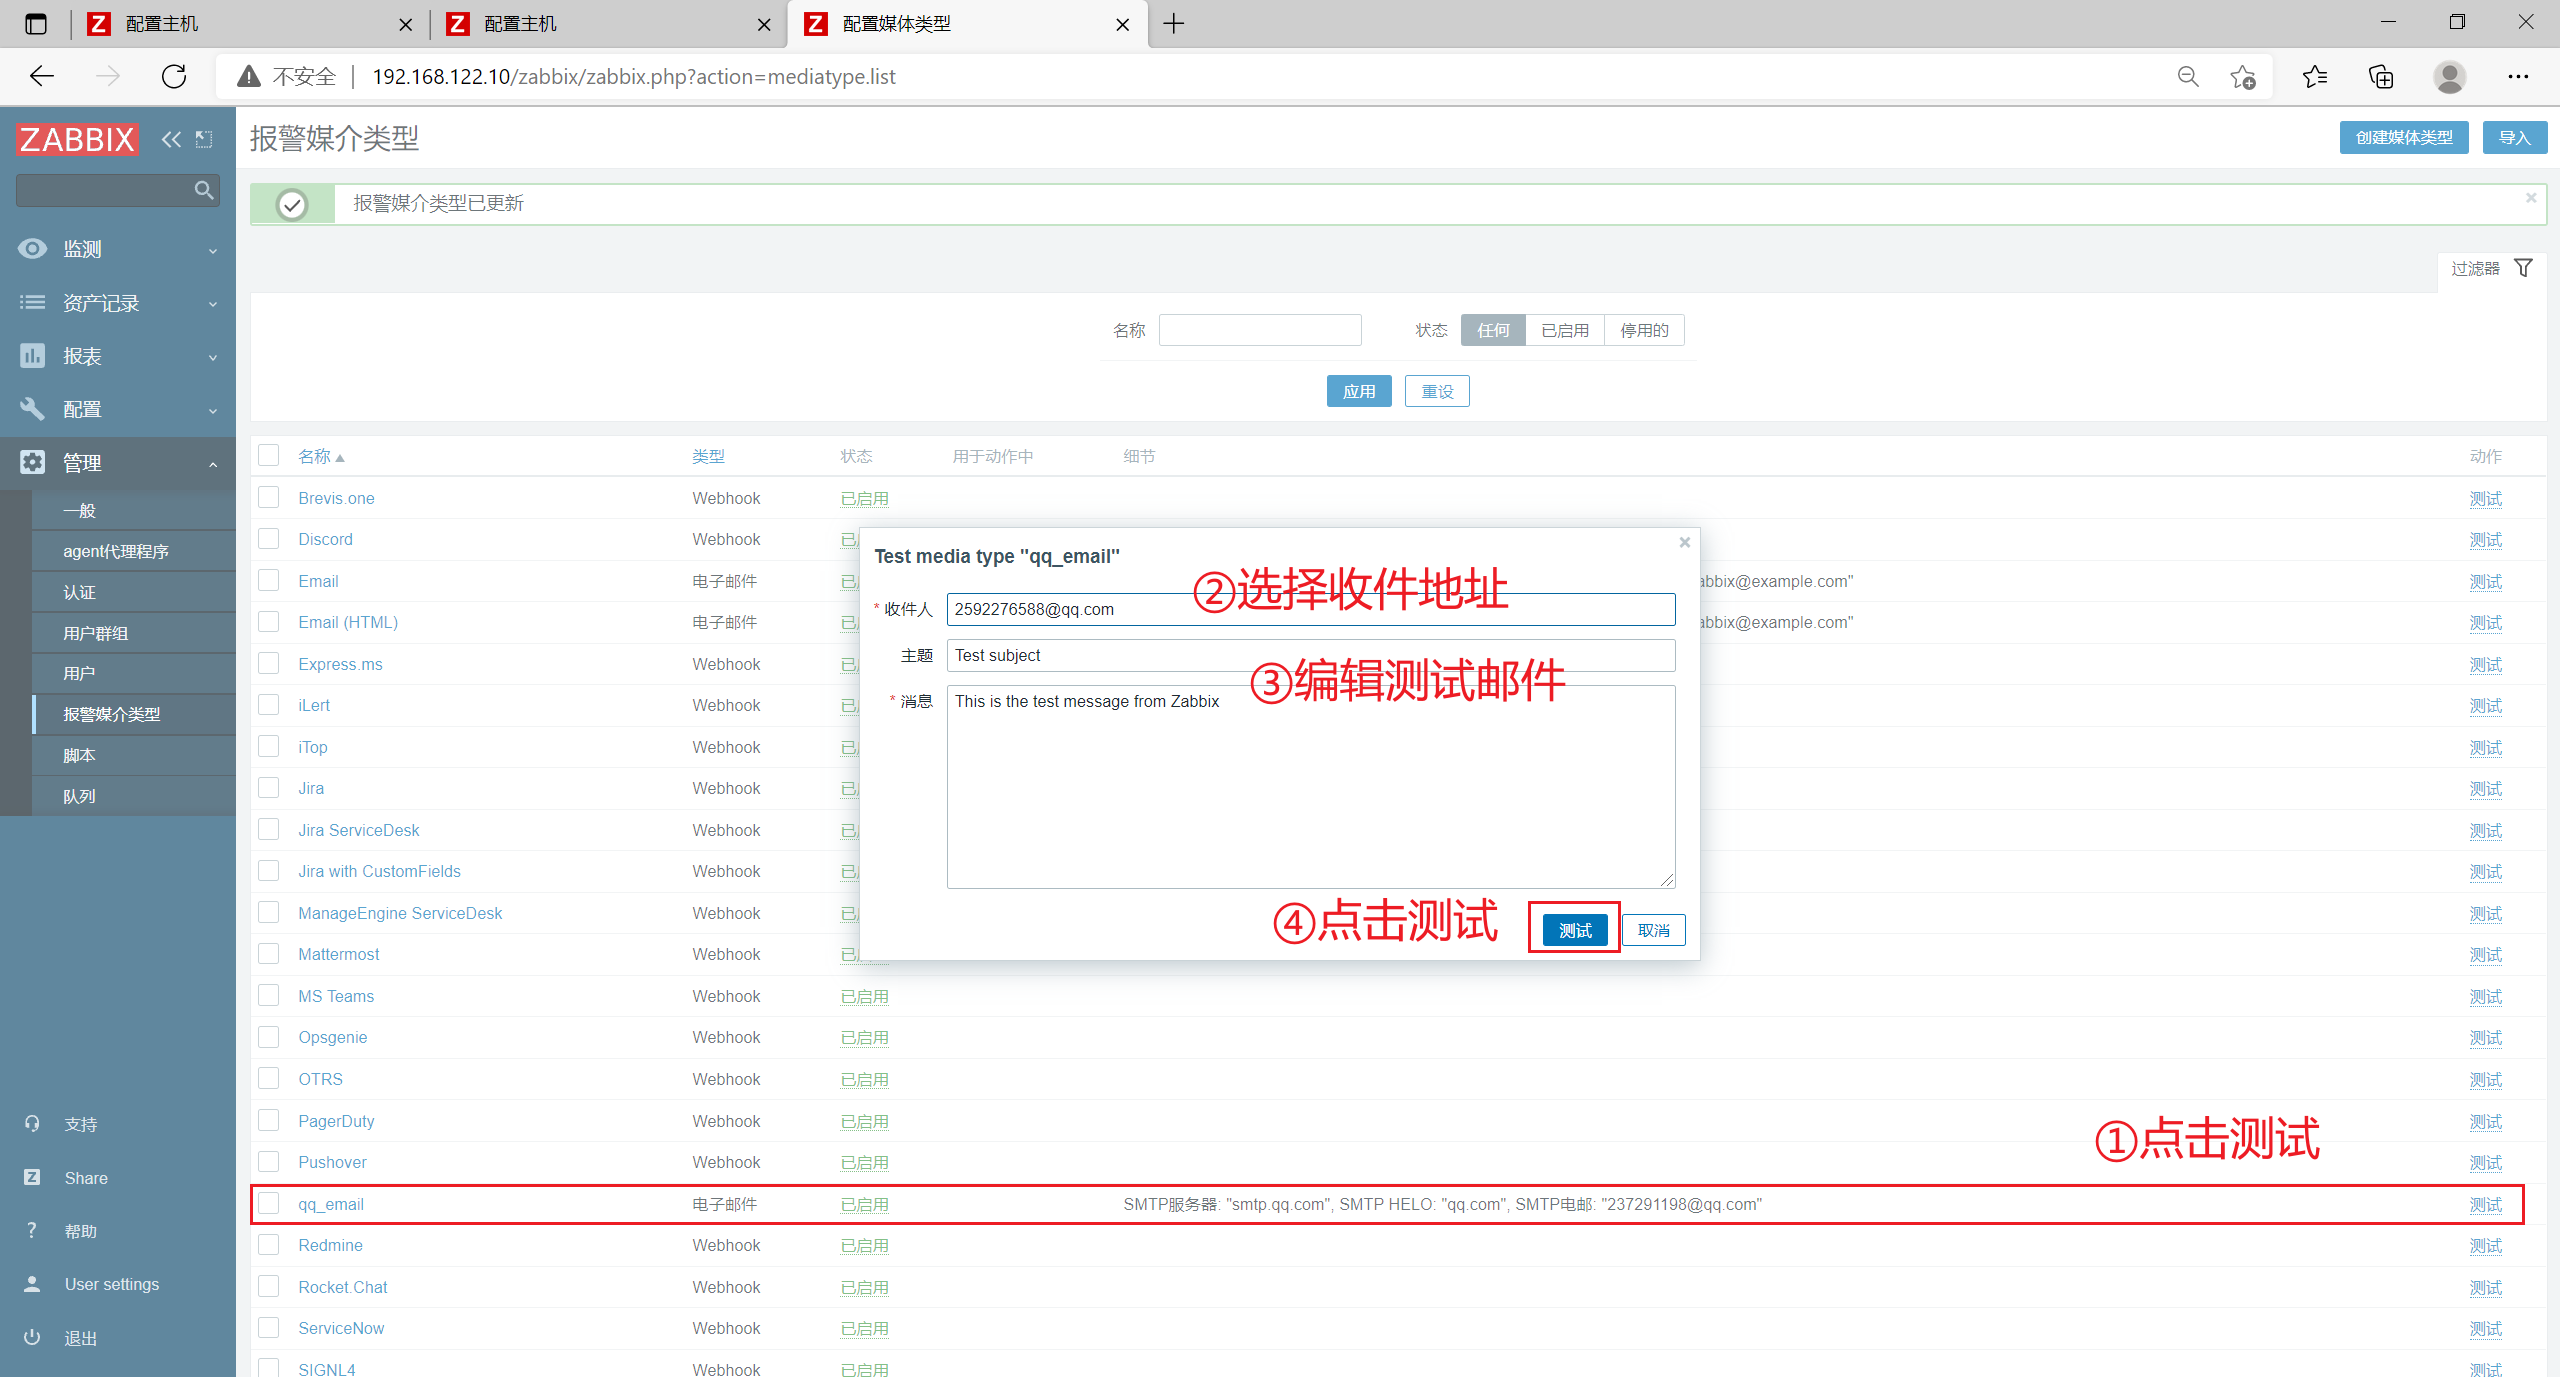Open 一般 general submenu

(x=134, y=510)
